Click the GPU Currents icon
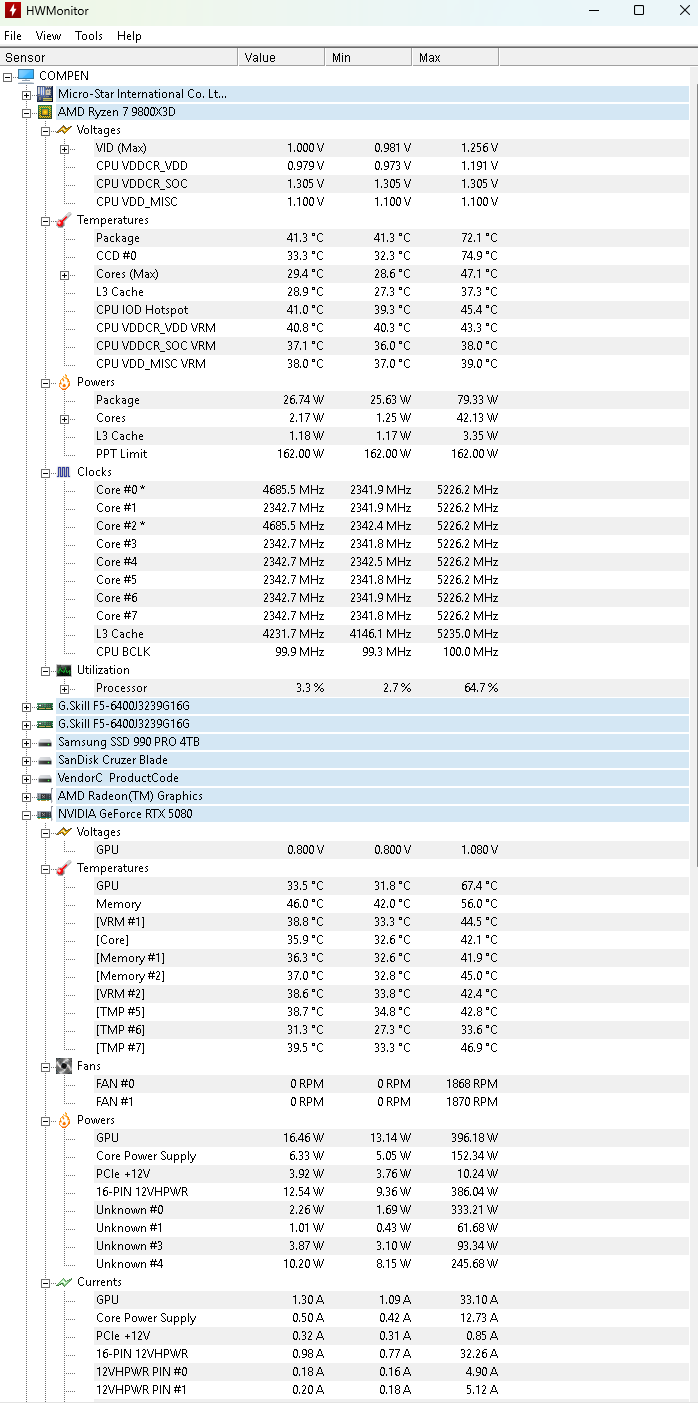The height and width of the screenshot is (1403, 698). (63, 1282)
